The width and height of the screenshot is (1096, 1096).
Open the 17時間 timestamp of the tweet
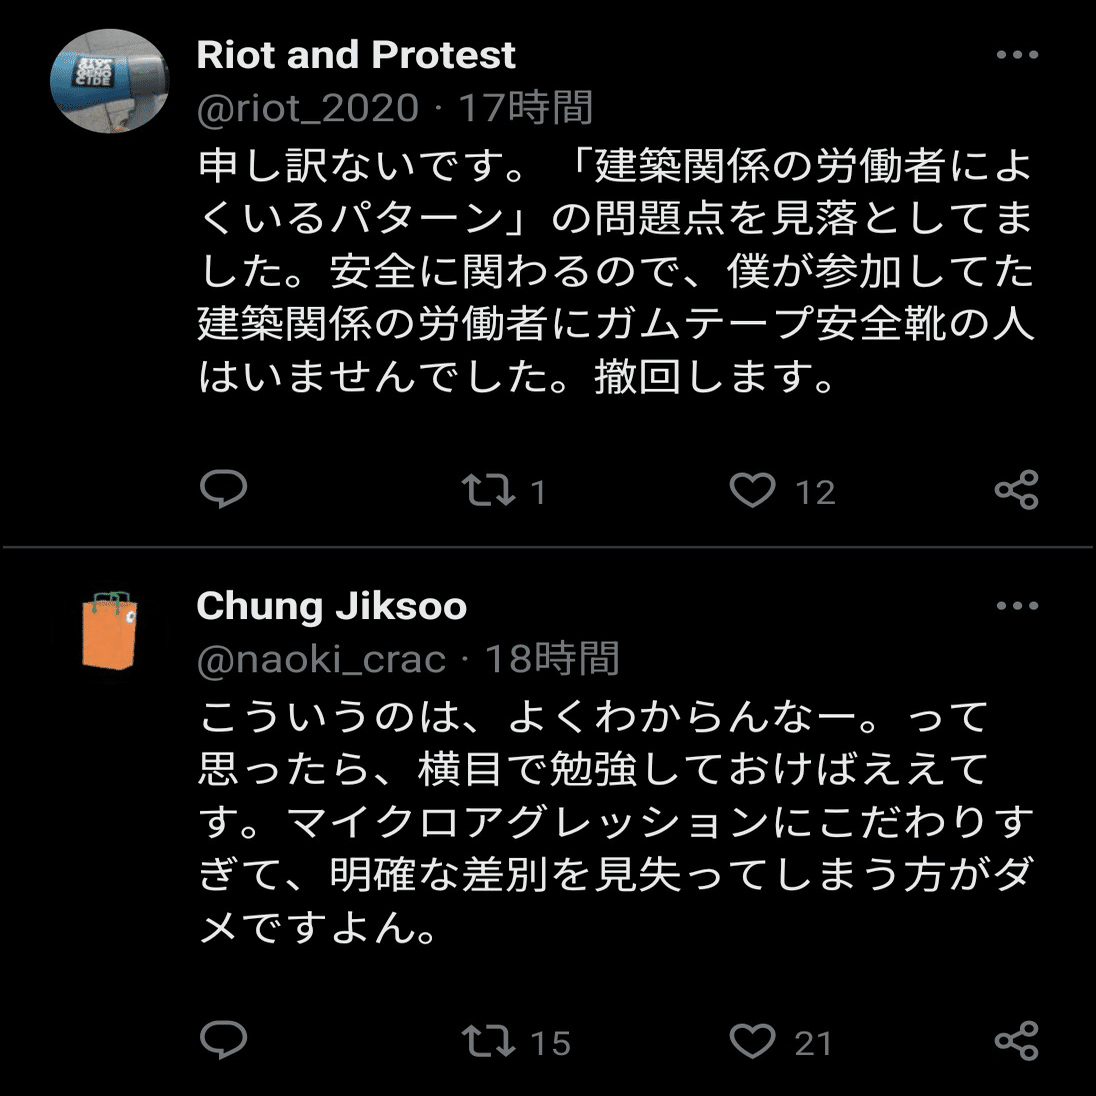point(526,108)
